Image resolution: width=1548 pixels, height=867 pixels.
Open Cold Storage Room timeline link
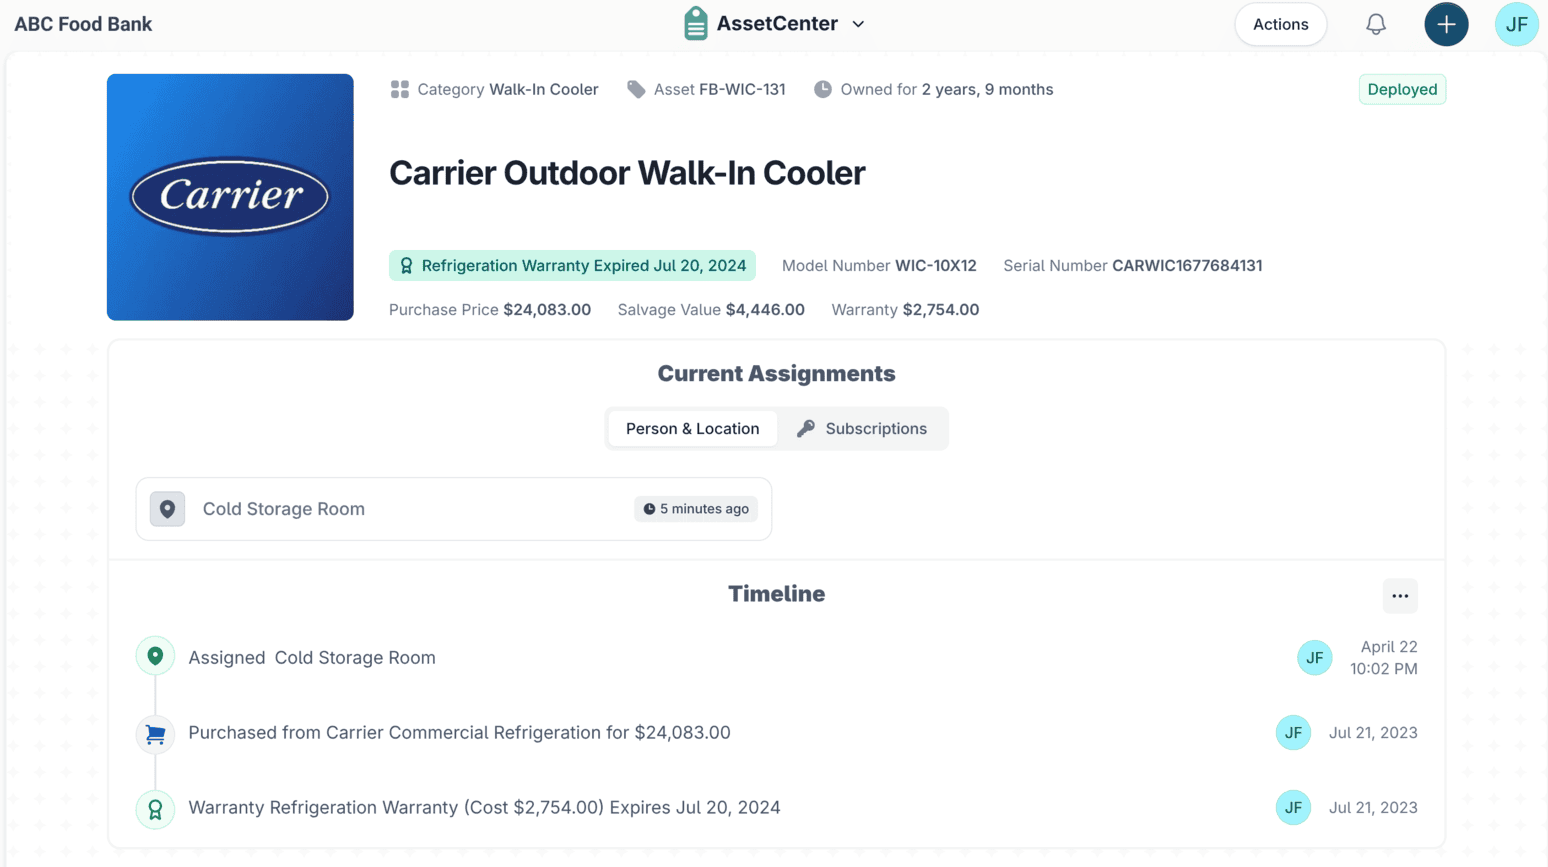(x=355, y=657)
